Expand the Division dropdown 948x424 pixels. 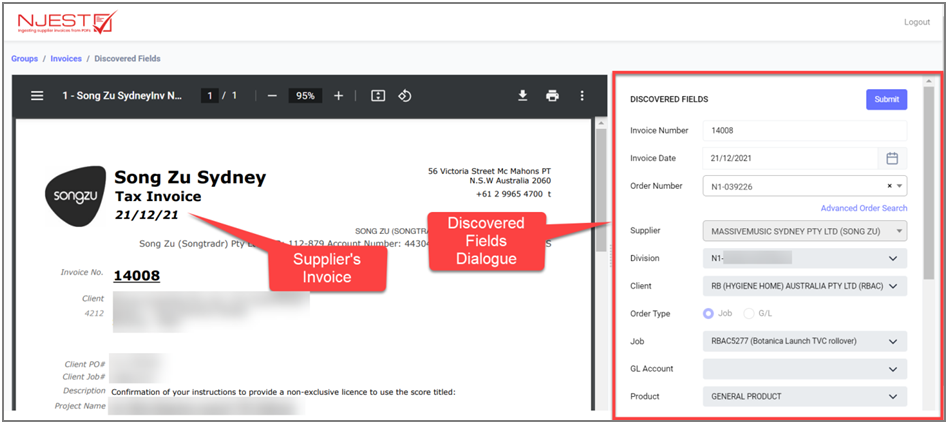click(805, 258)
